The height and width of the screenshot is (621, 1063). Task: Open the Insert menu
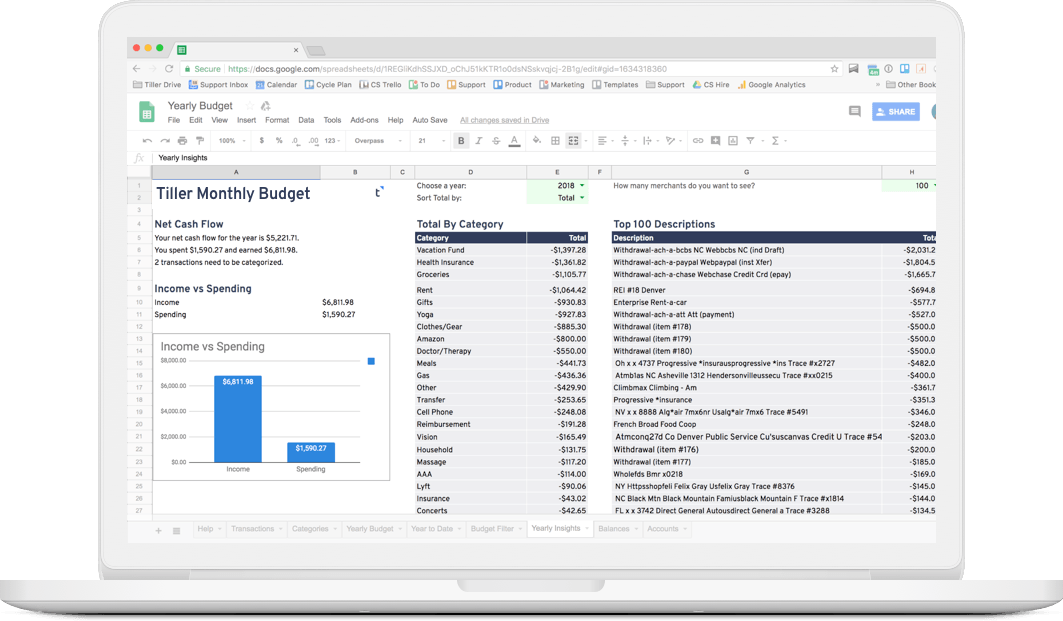[x=247, y=120]
